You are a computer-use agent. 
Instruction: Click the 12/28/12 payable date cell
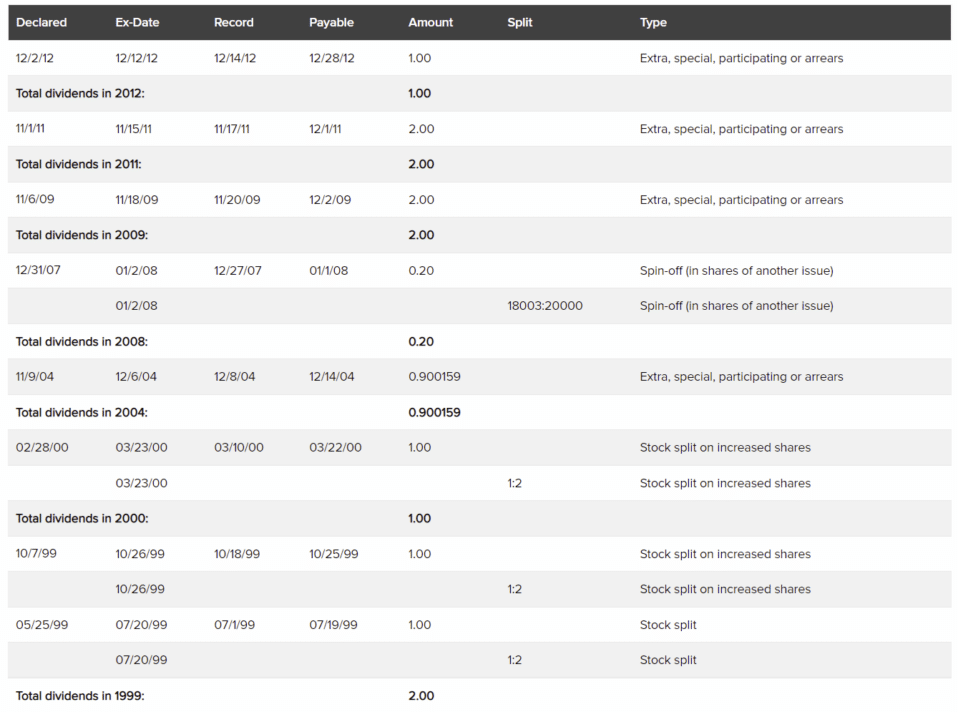pyautogui.click(x=331, y=58)
